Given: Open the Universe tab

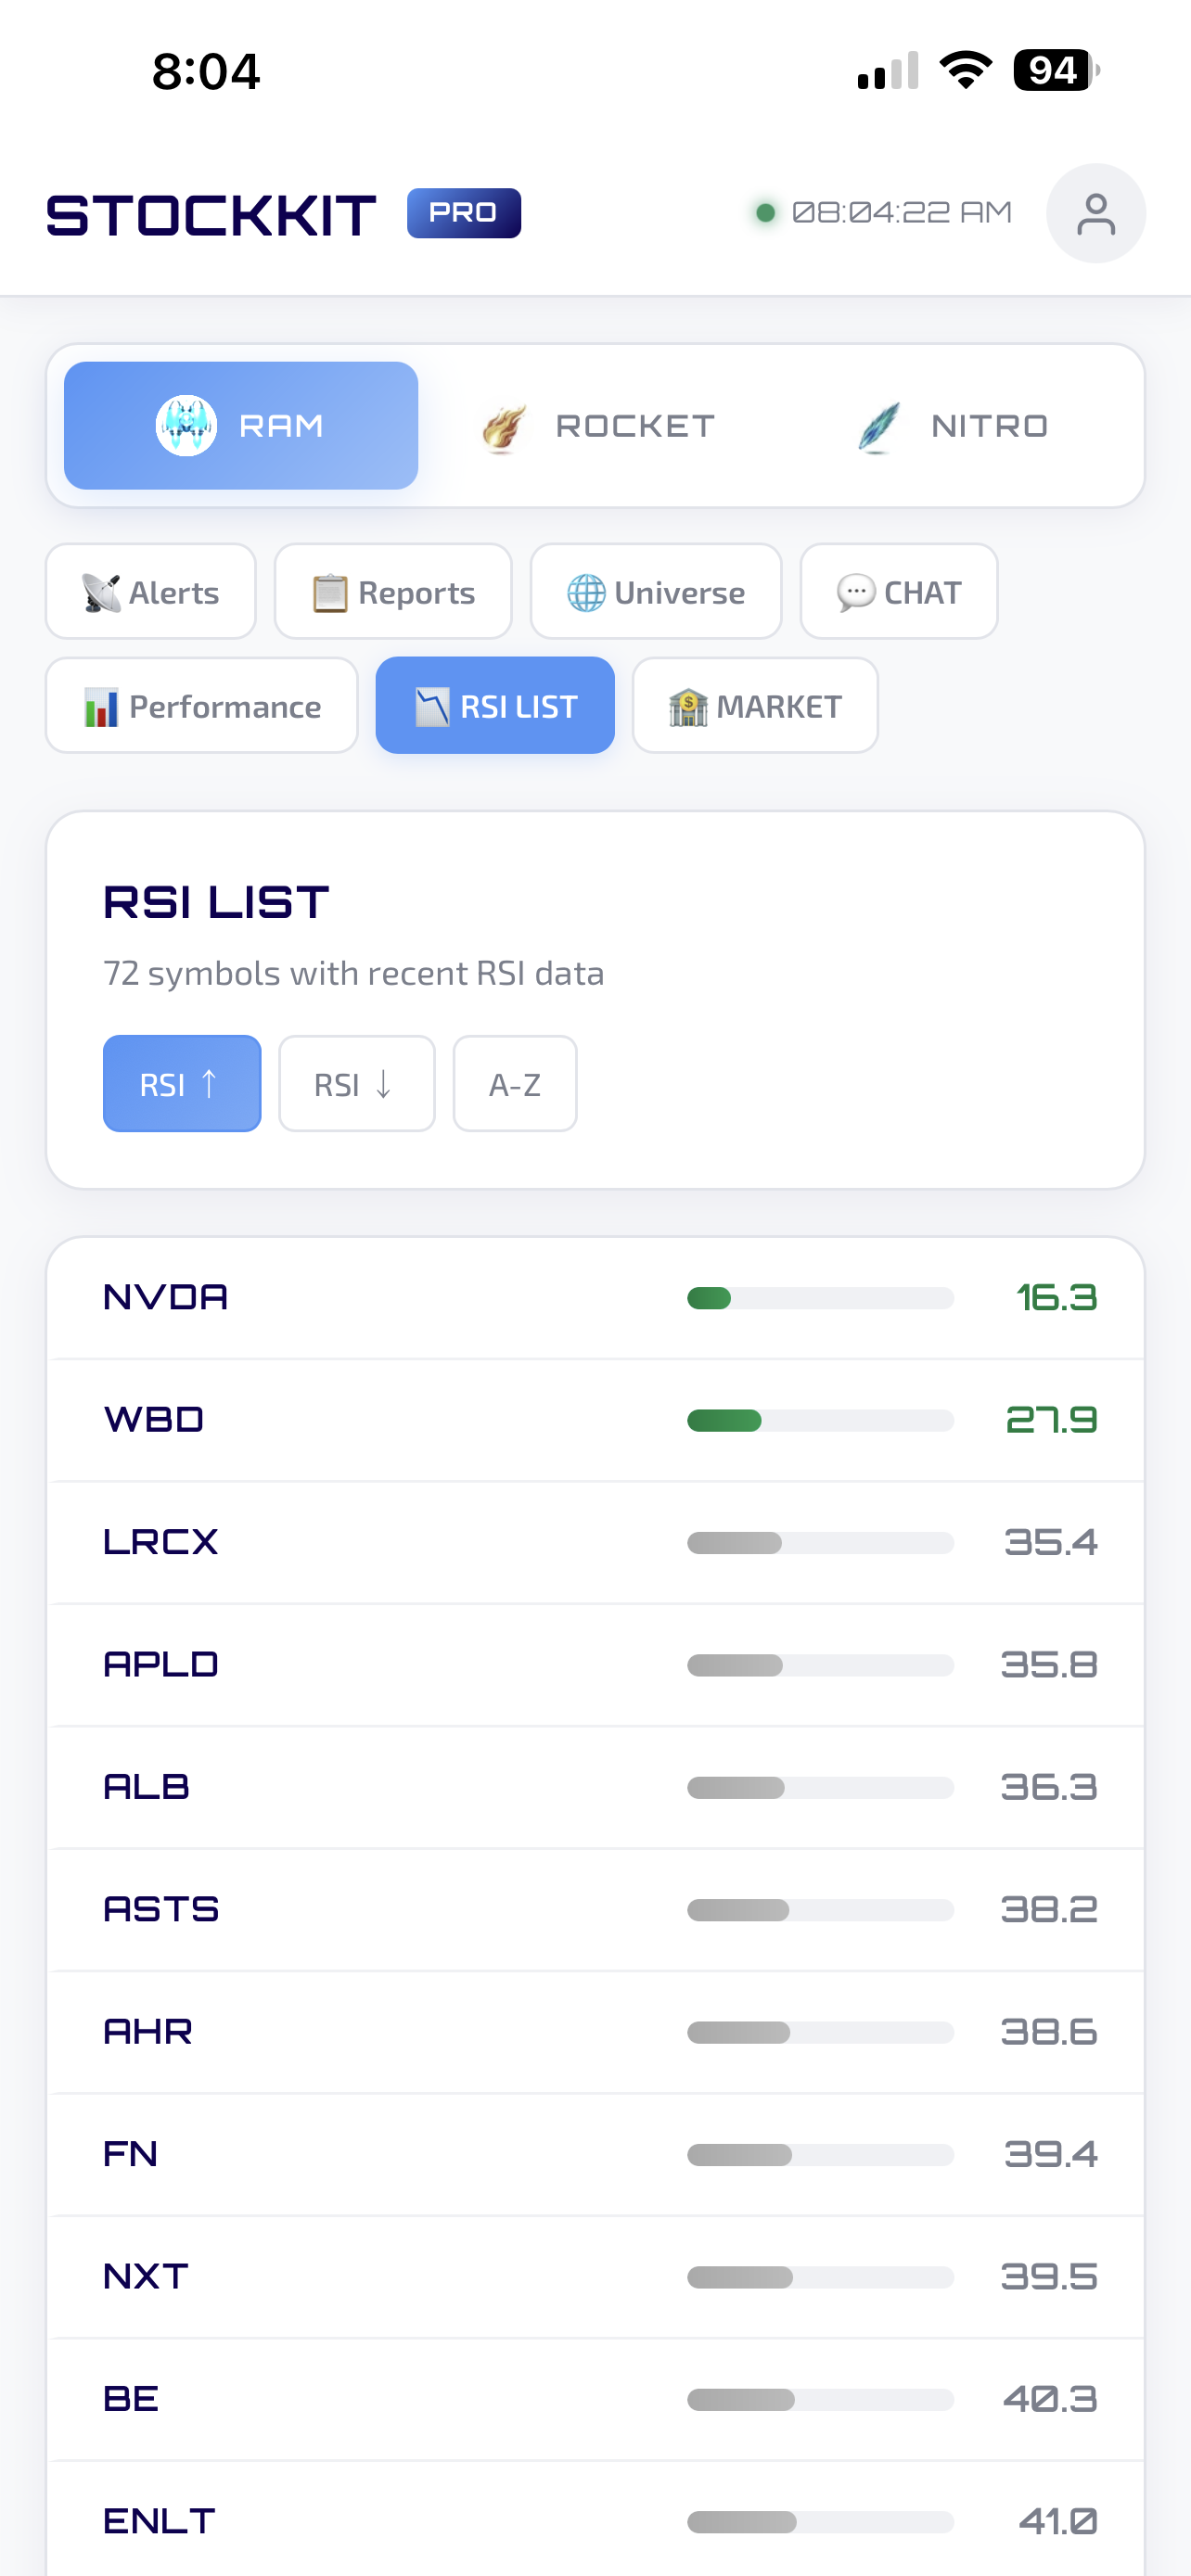Looking at the screenshot, I should [656, 591].
